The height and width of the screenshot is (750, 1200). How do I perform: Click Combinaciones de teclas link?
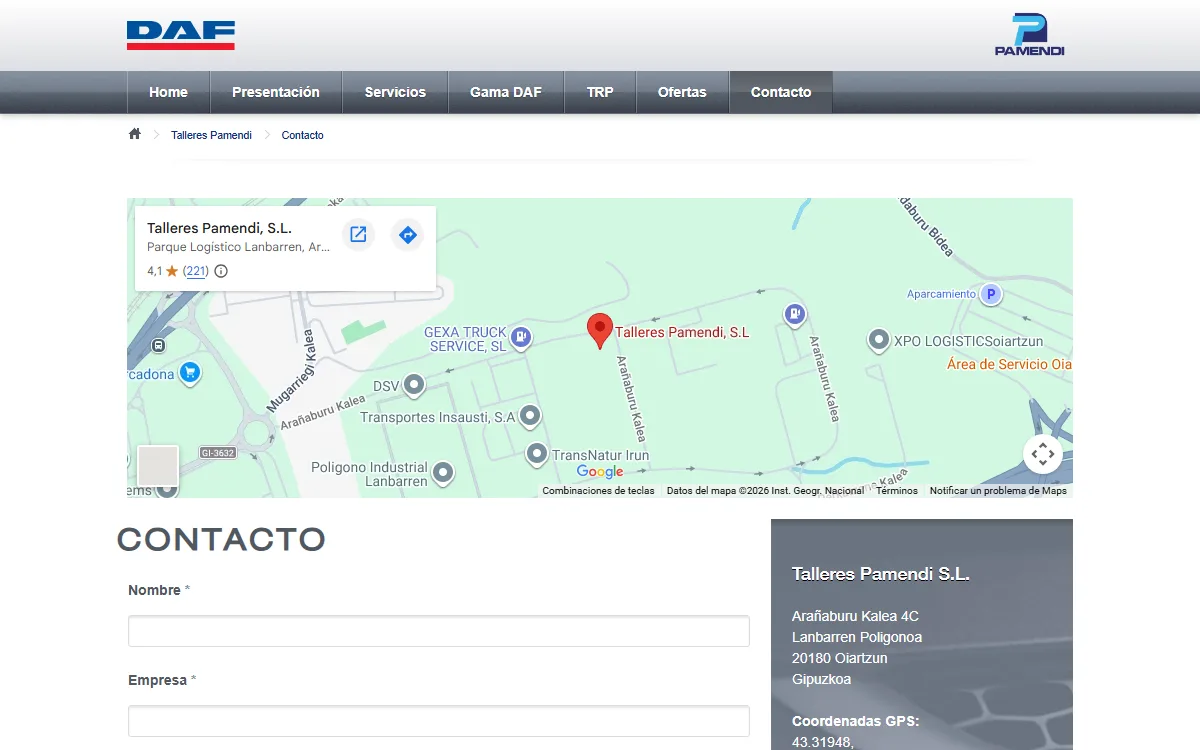tap(598, 491)
